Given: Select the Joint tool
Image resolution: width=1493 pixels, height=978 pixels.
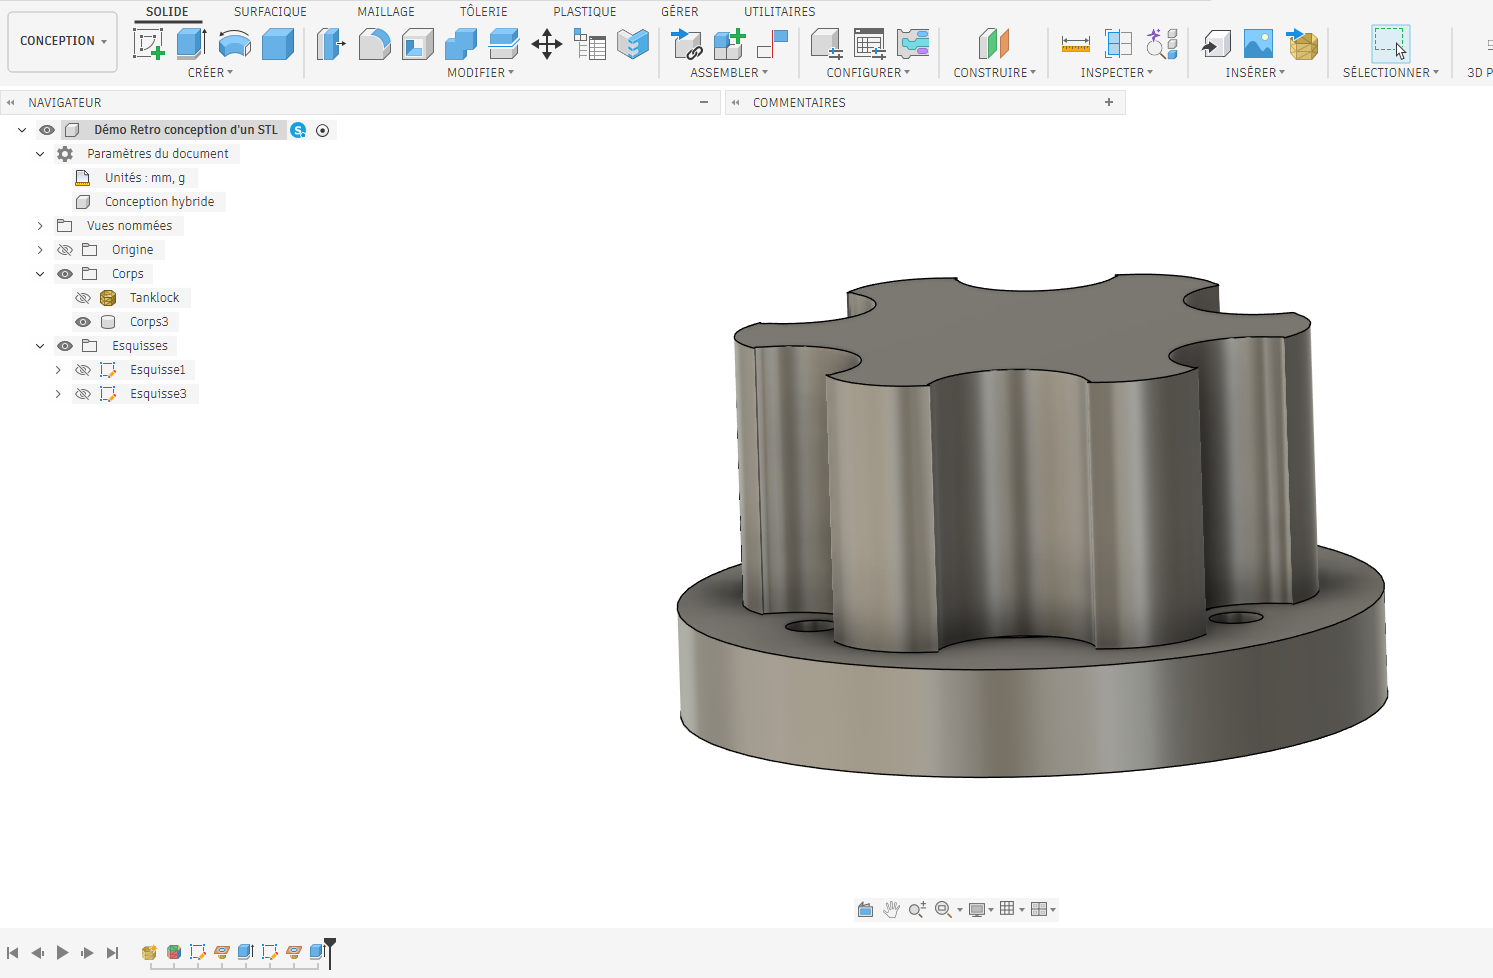Looking at the screenshot, I should tap(772, 44).
